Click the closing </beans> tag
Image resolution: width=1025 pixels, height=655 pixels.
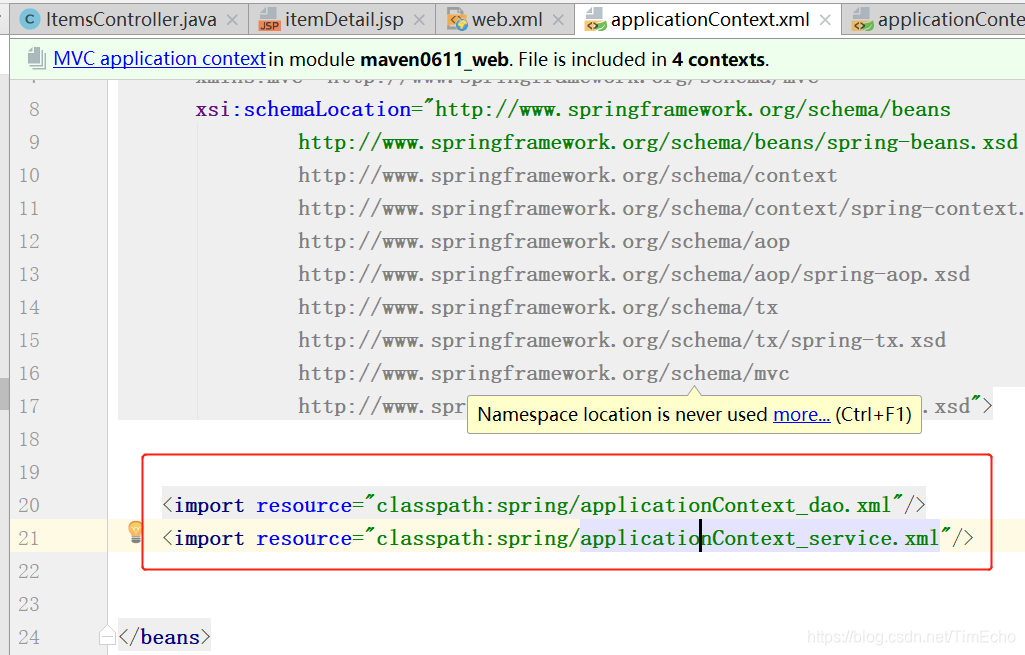tap(165, 637)
